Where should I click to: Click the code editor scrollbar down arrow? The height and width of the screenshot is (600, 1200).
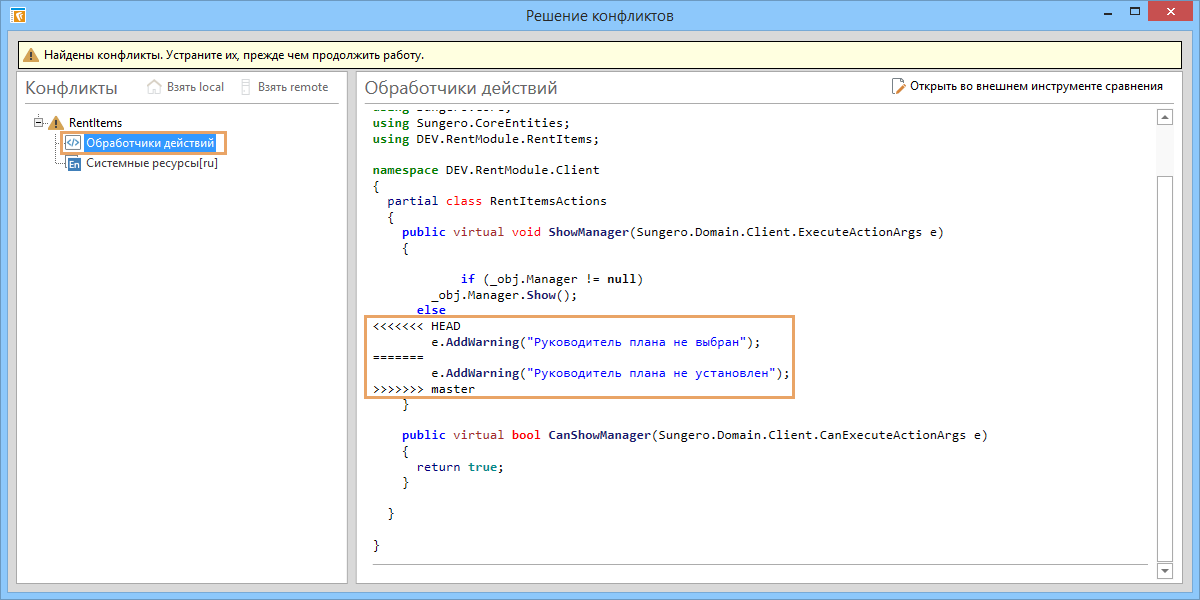coord(1164,570)
